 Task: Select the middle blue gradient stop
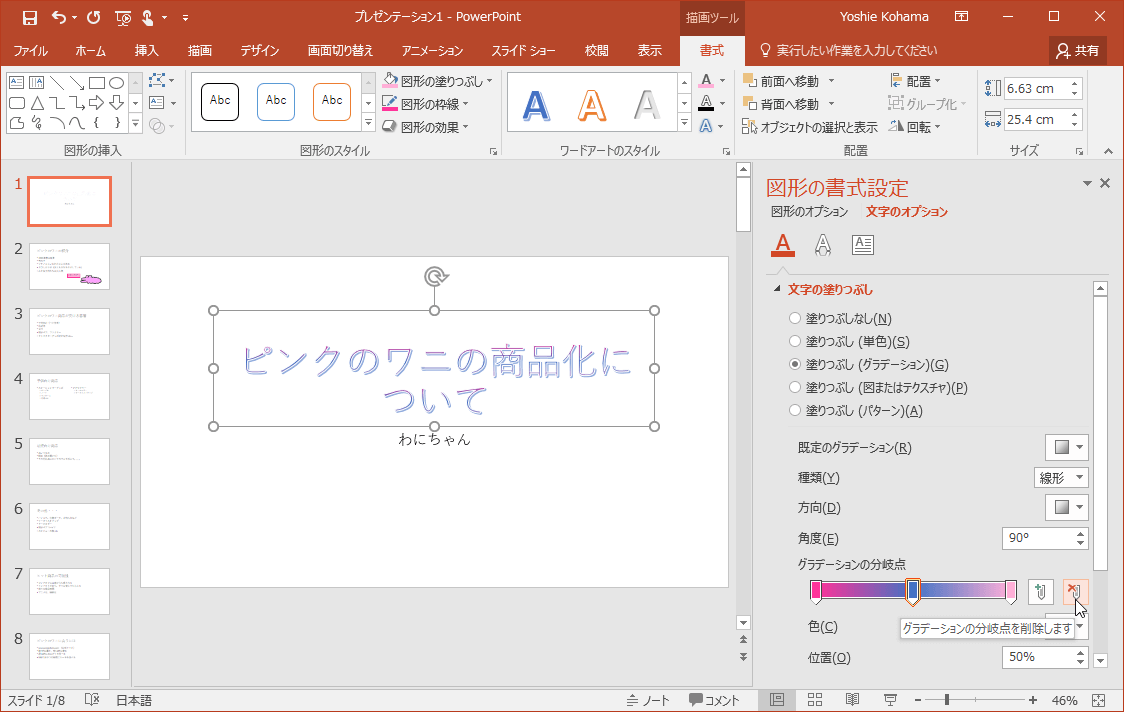click(912, 591)
